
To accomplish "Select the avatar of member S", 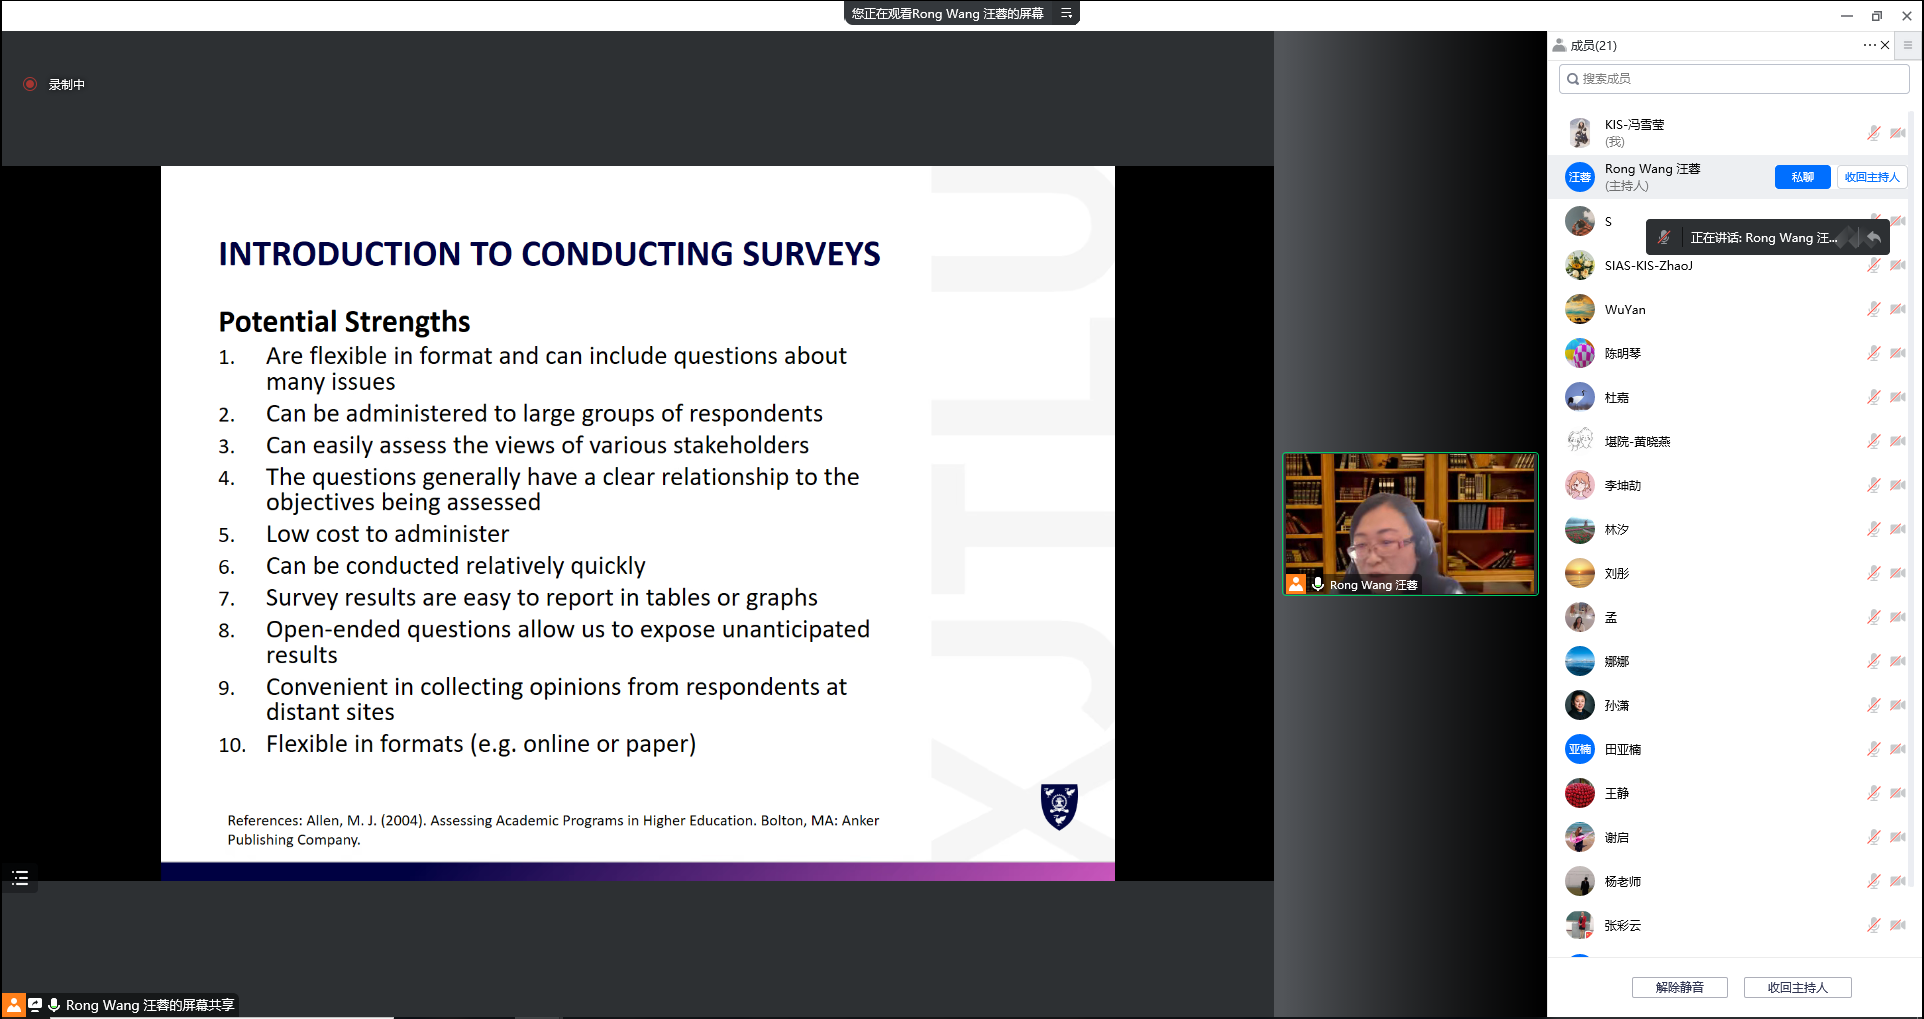I will (x=1580, y=221).
